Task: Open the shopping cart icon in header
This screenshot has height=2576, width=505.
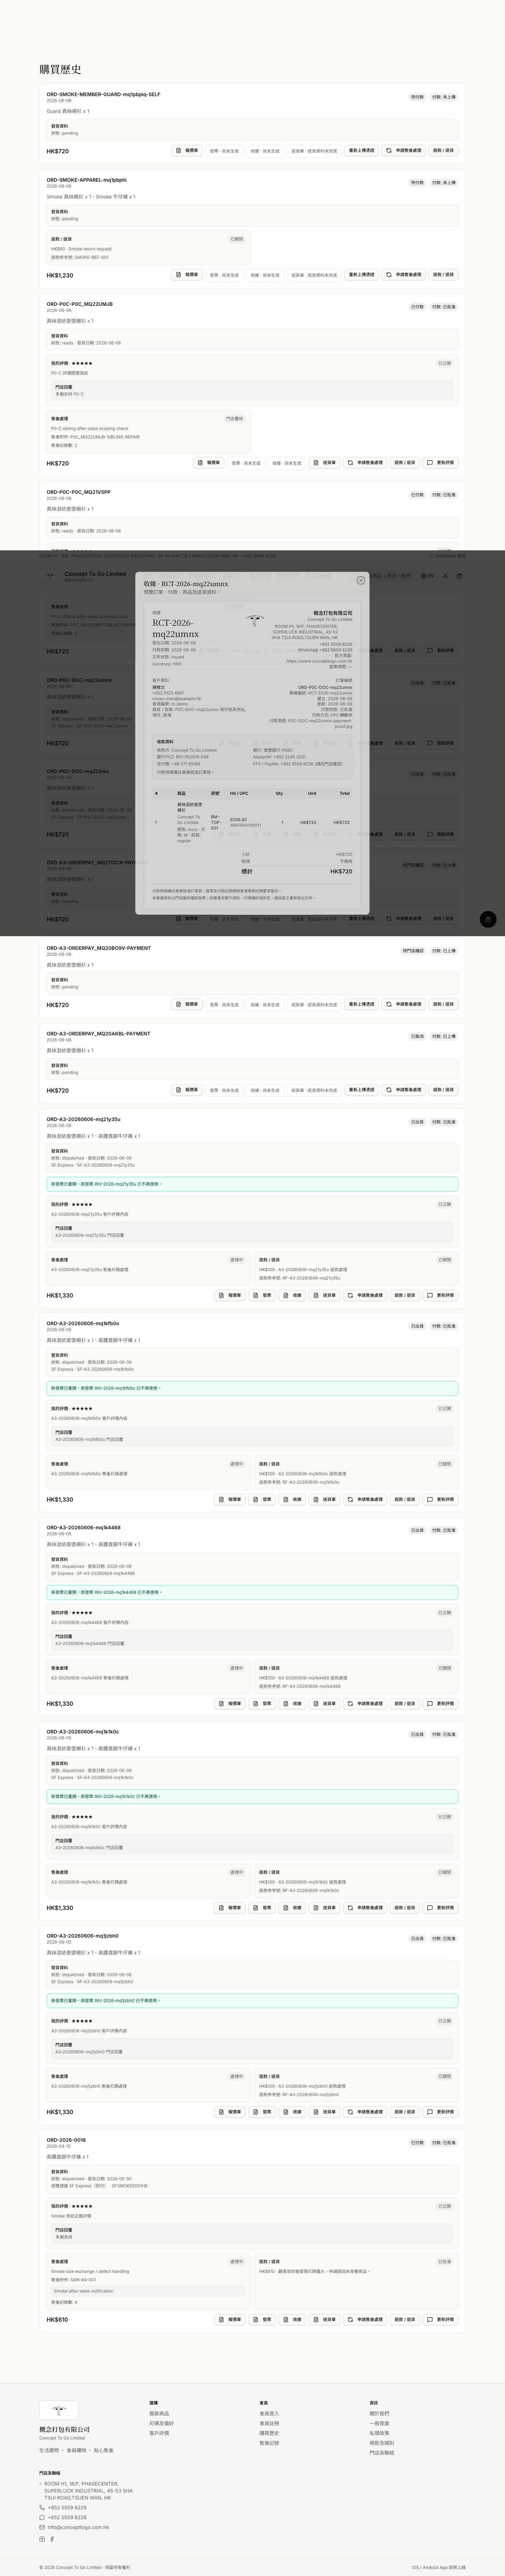Action: [x=460, y=576]
